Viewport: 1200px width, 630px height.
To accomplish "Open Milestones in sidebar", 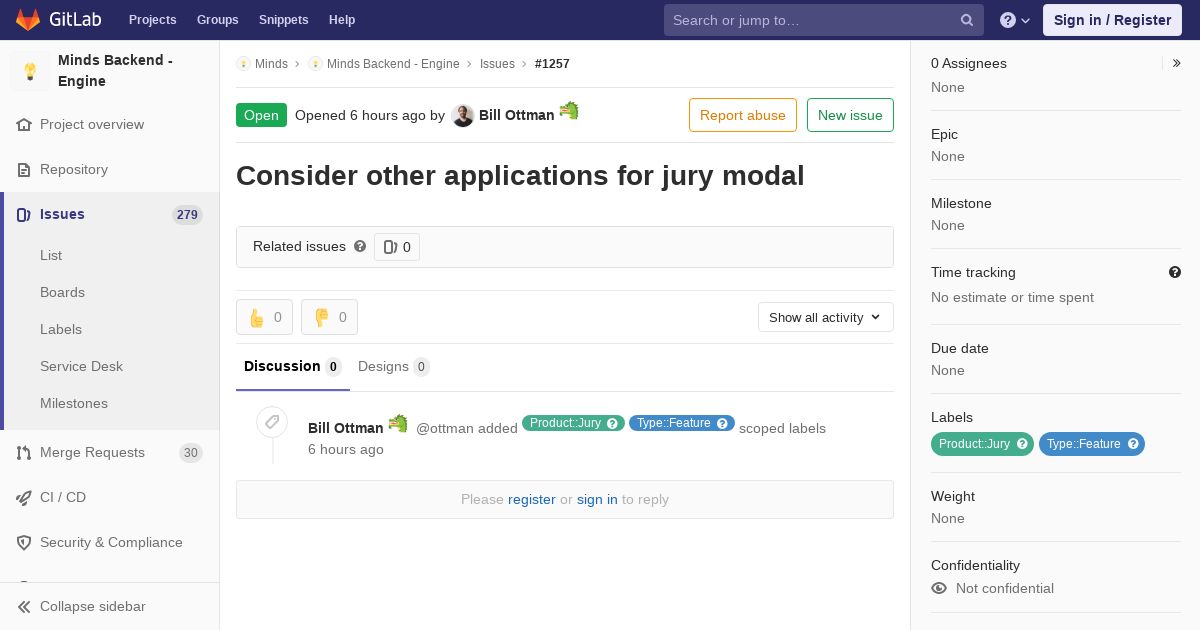I will (x=74, y=404).
